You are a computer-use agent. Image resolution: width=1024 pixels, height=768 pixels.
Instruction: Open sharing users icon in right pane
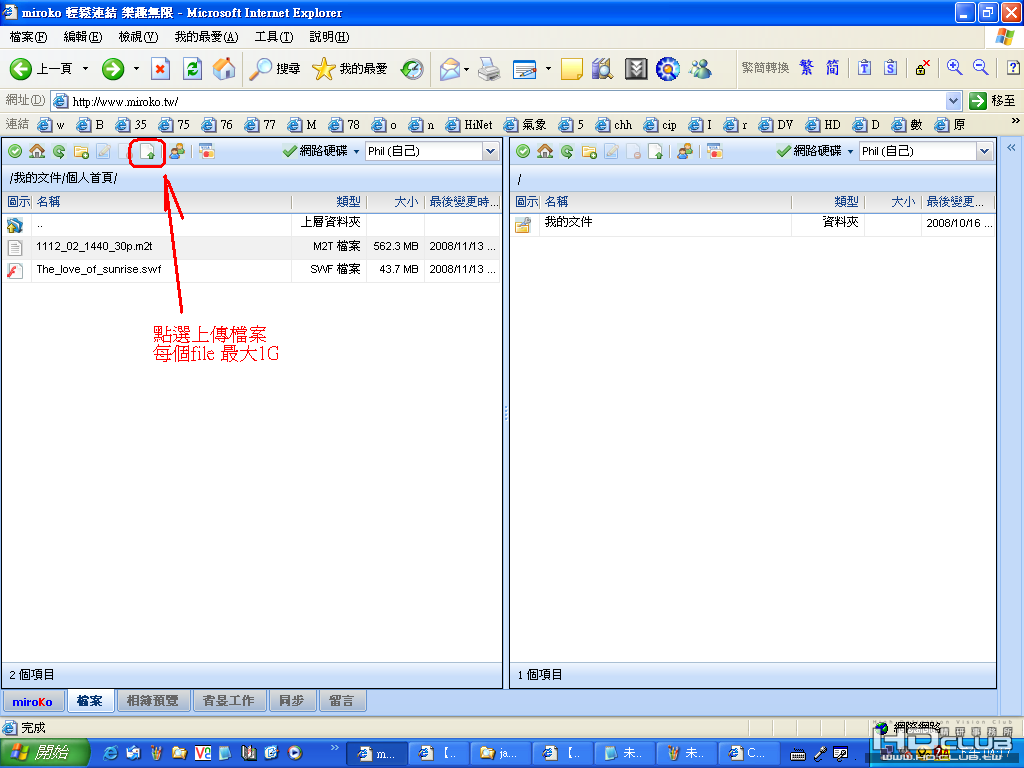(684, 152)
